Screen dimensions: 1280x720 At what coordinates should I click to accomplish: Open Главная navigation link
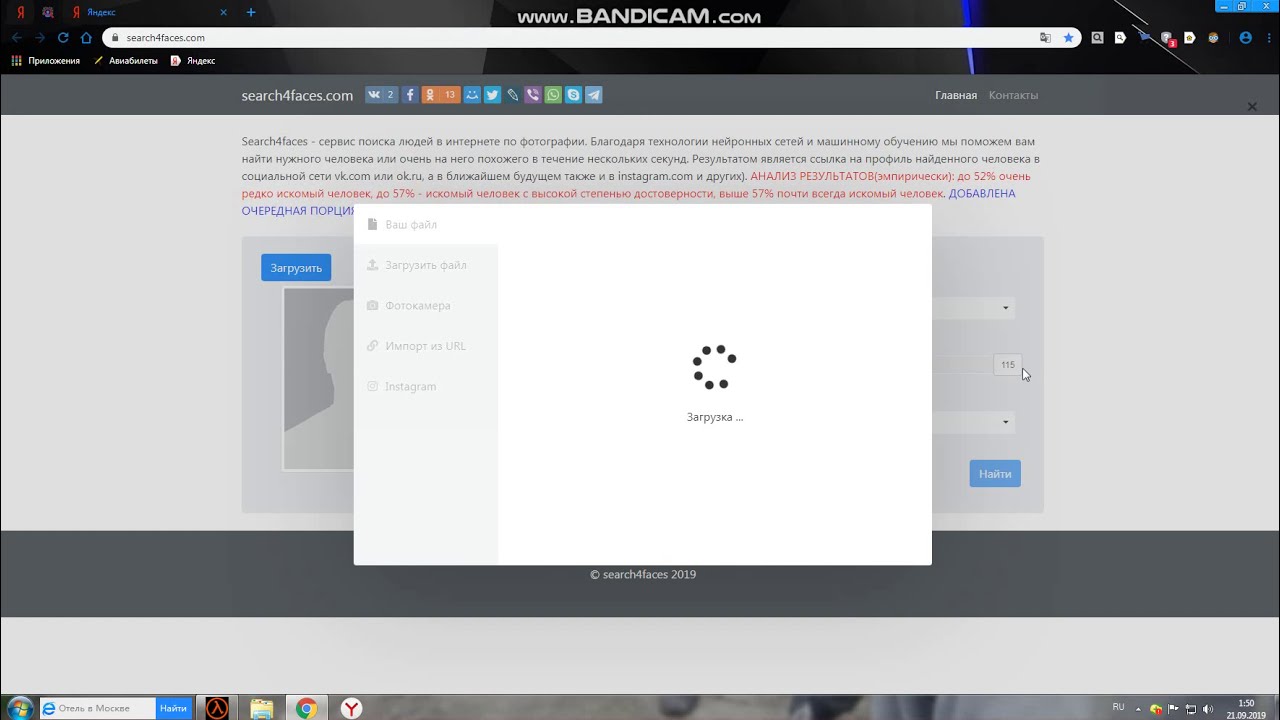point(956,95)
